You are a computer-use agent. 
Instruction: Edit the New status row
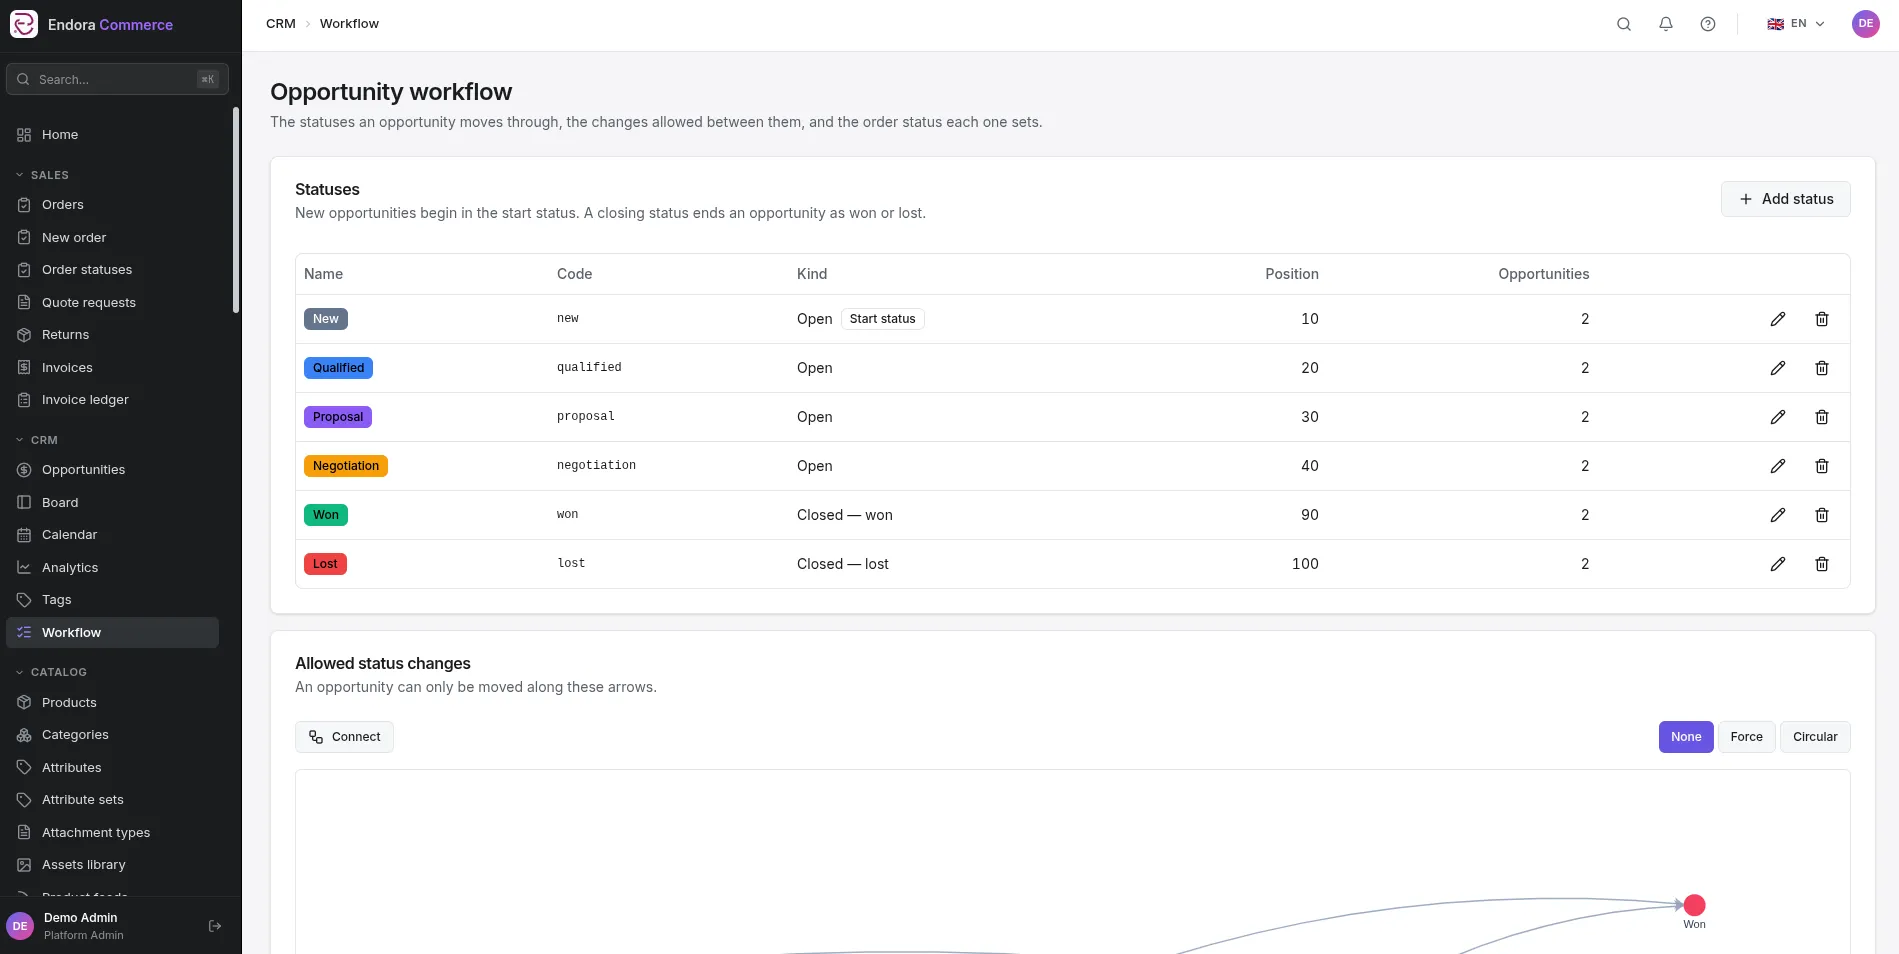tap(1778, 319)
